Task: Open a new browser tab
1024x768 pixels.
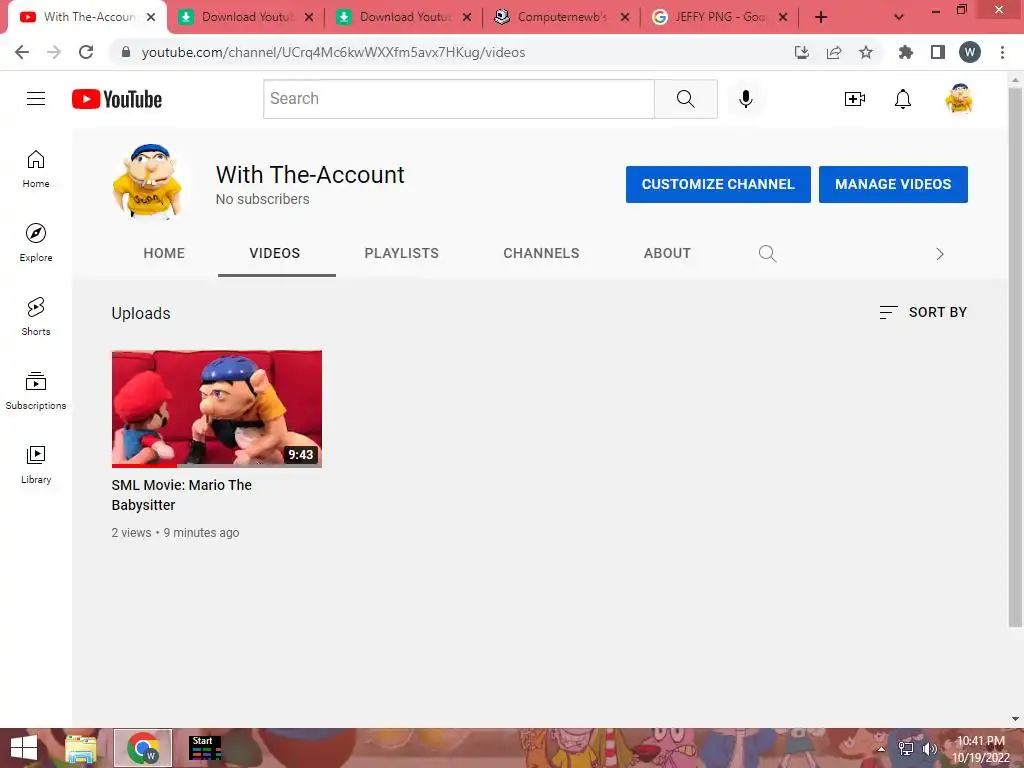Action: coord(821,17)
